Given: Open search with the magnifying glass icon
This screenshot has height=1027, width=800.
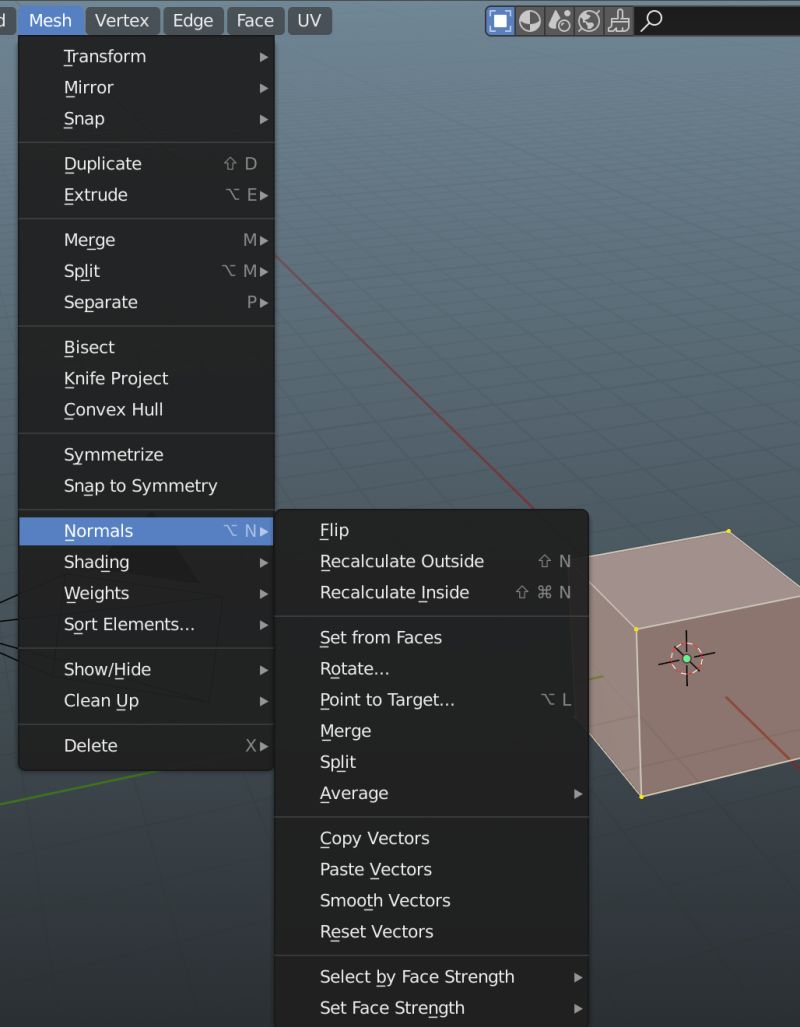Looking at the screenshot, I should 651,20.
